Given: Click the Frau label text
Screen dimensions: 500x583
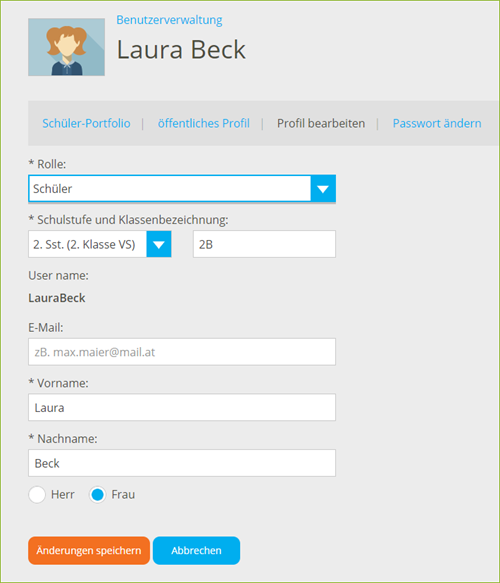Looking at the screenshot, I should [123, 495].
